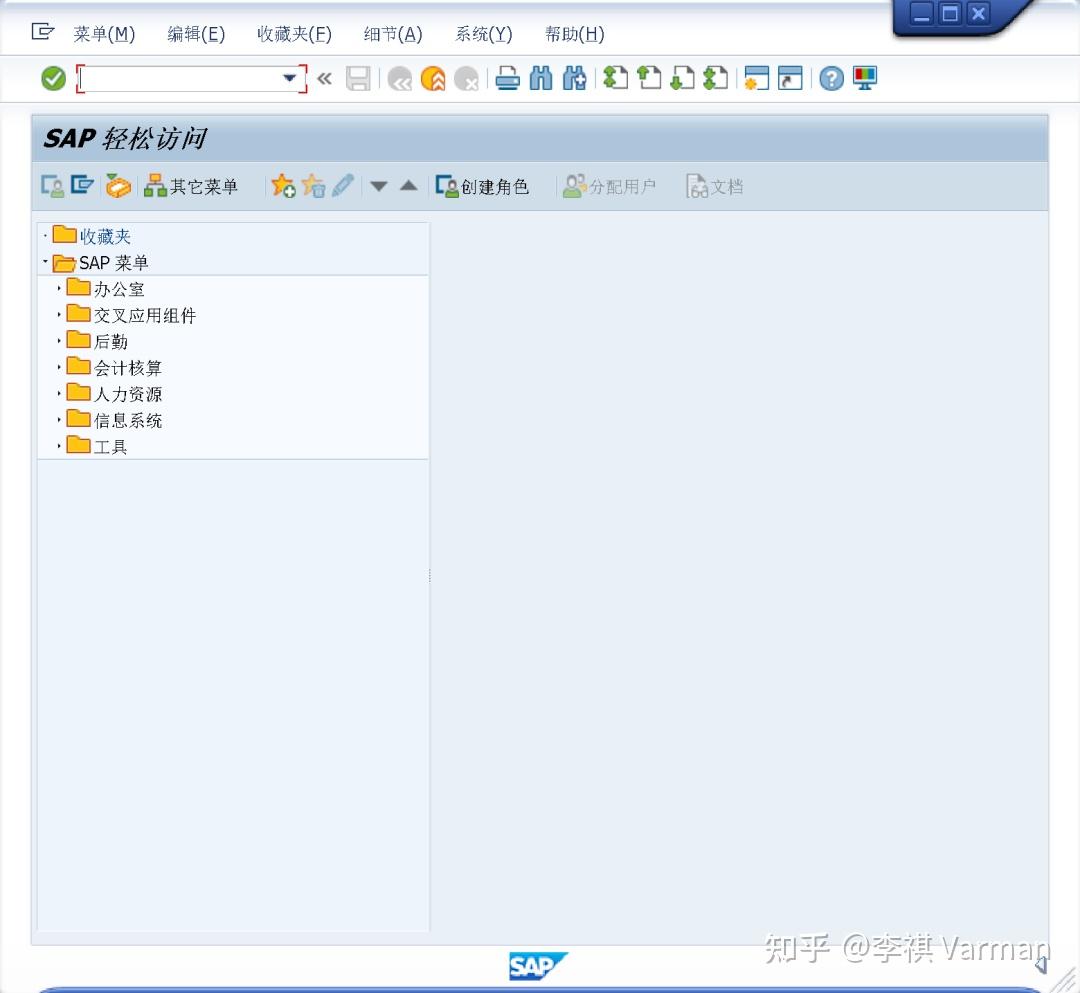Screen dimensions: 1080x993
Task: Collapse the SAP 菜单 tree node
Action: pos(44,263)
